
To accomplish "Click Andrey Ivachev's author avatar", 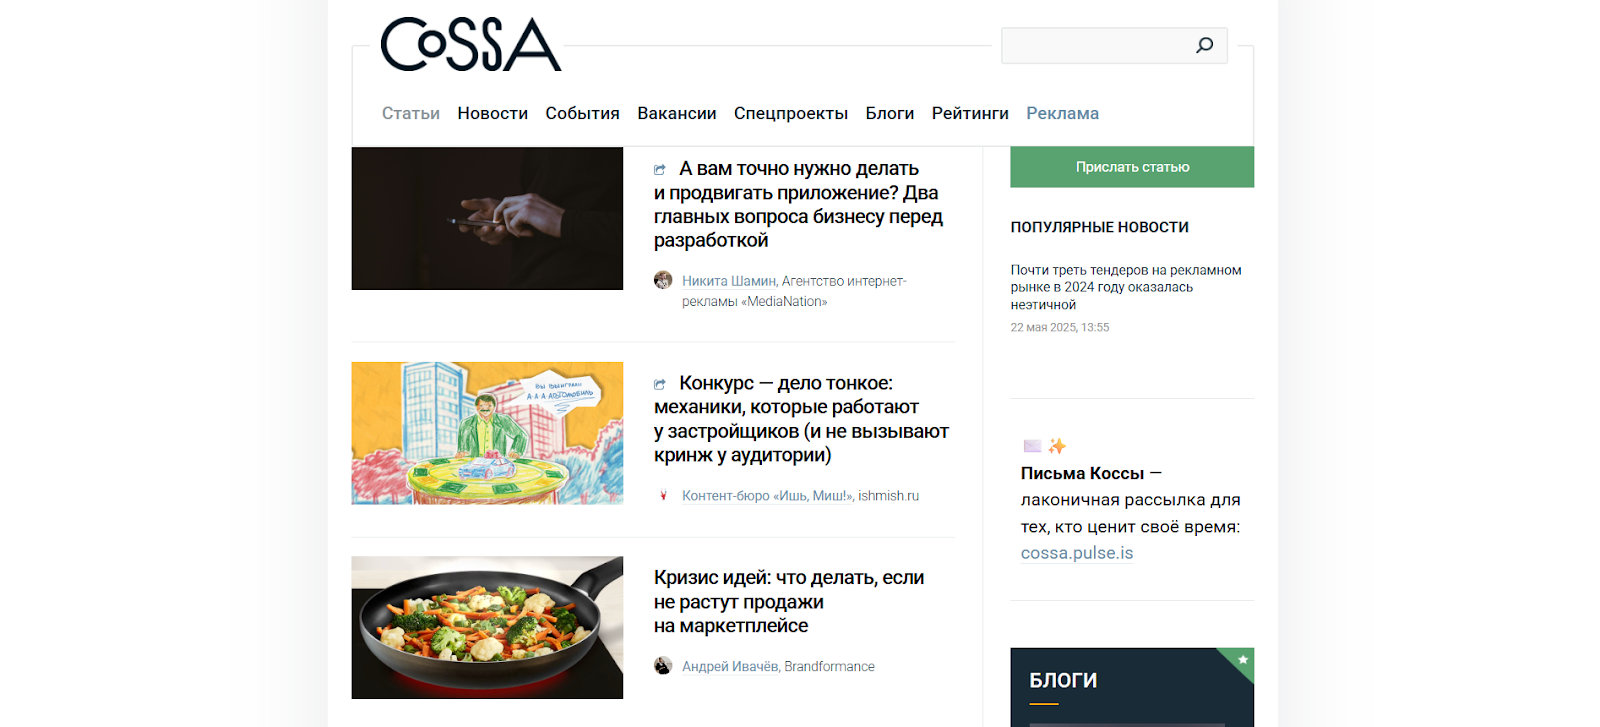I will [663, 666].
